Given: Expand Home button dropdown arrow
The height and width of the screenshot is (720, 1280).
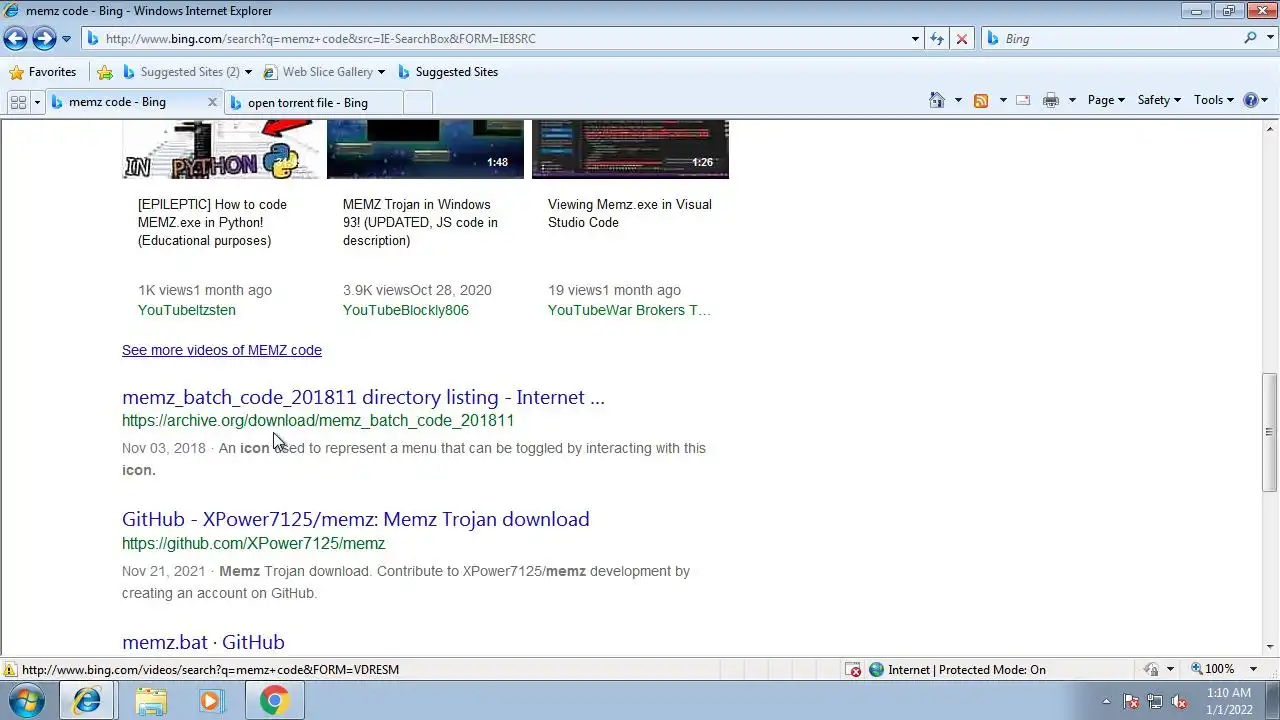Looking at the screenshot, I should tap(958, 100).
